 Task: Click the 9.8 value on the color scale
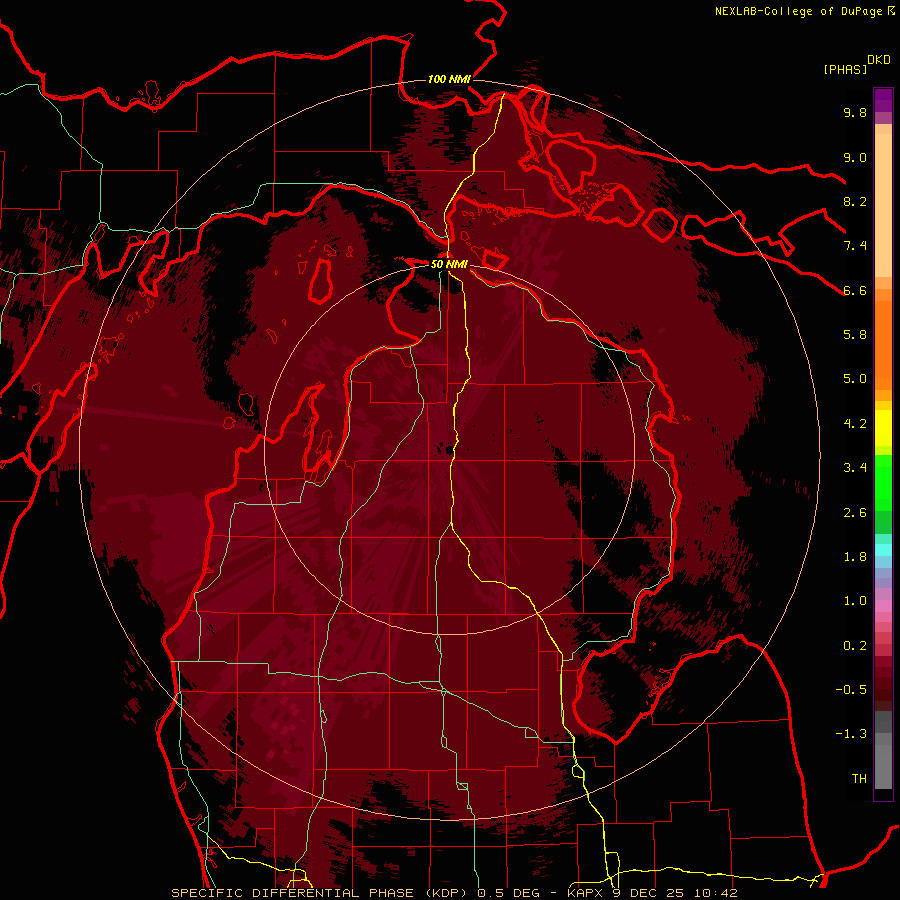click(855, 112)
